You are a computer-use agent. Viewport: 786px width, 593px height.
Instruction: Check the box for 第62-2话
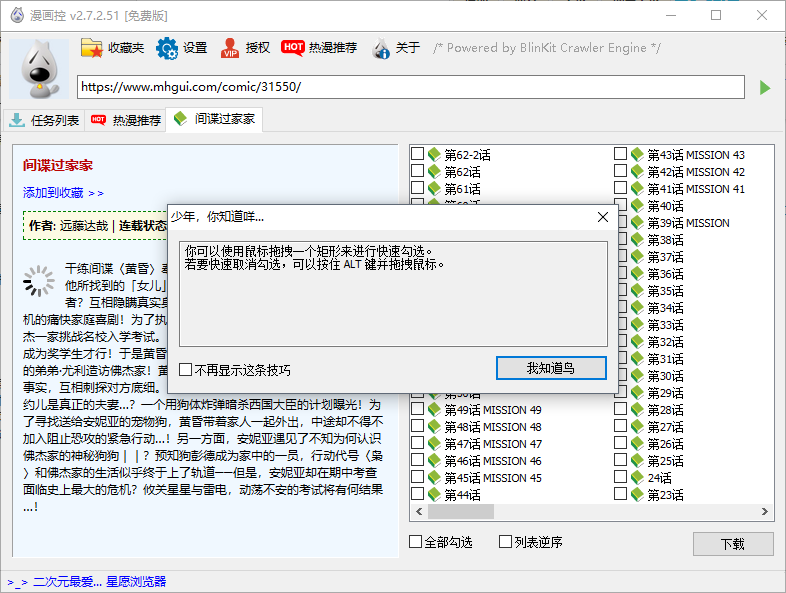pos(418,154)
